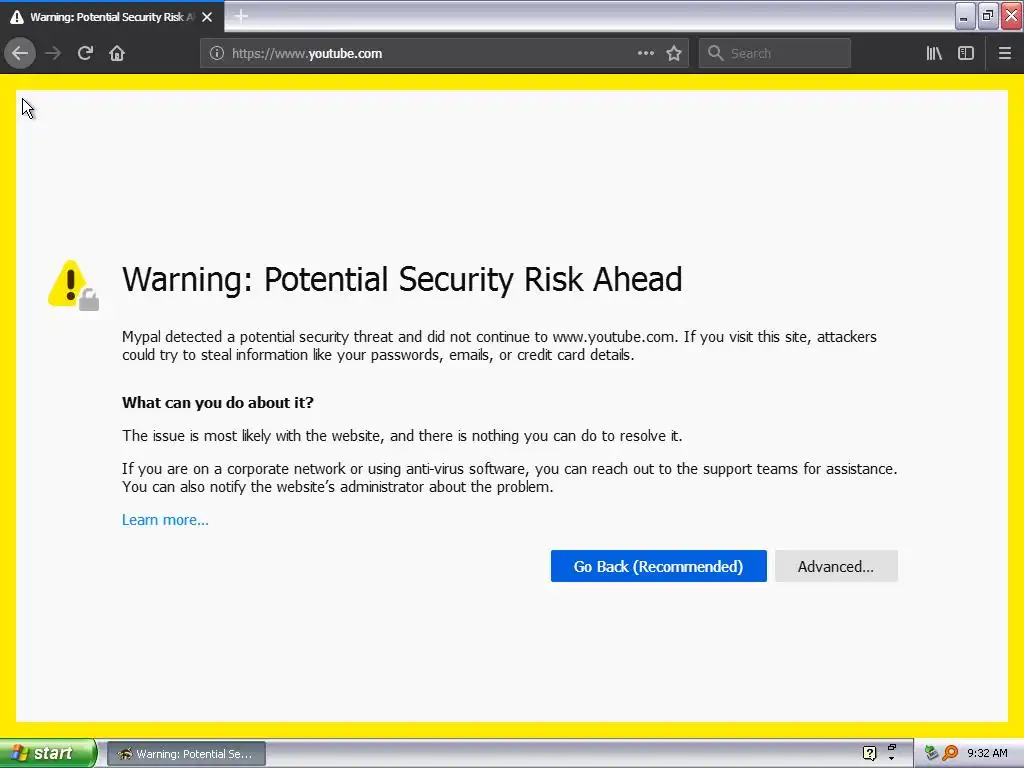Select the Warning: Potential Security Risk tab
Screen dimensions: 1024x768
tap(111, 17)
